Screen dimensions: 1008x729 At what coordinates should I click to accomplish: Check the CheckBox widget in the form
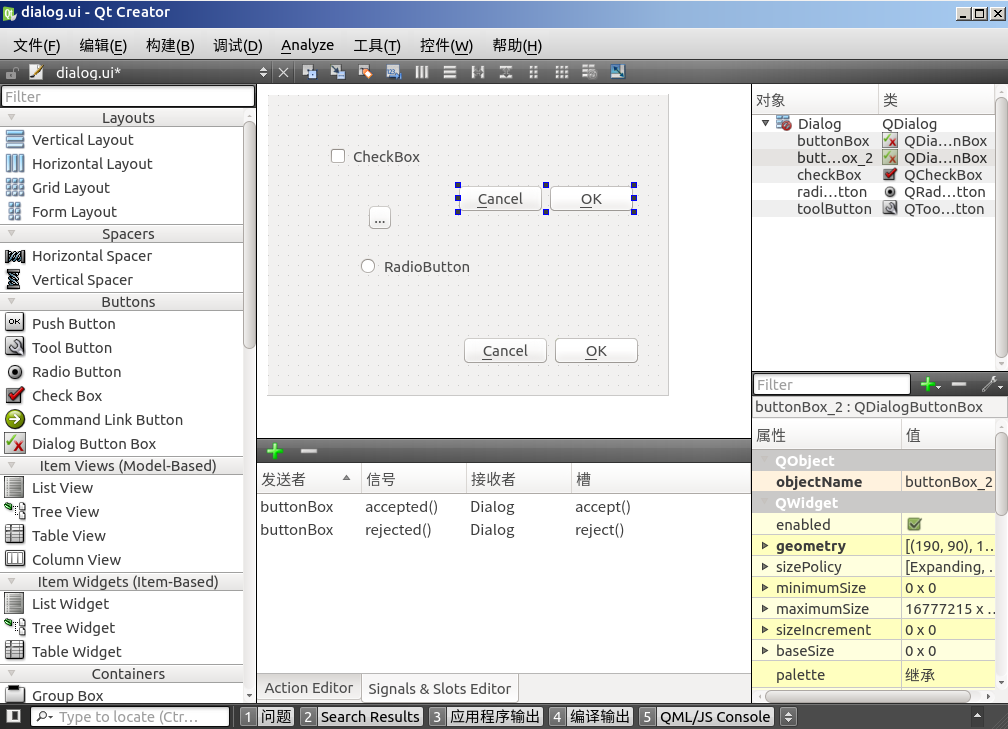338,156
